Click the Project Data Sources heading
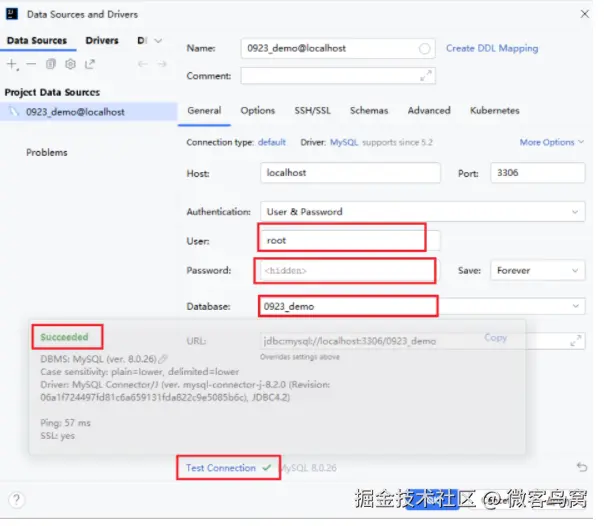The image size is (604, 526). pyautogui.click(x=52, y=92)
